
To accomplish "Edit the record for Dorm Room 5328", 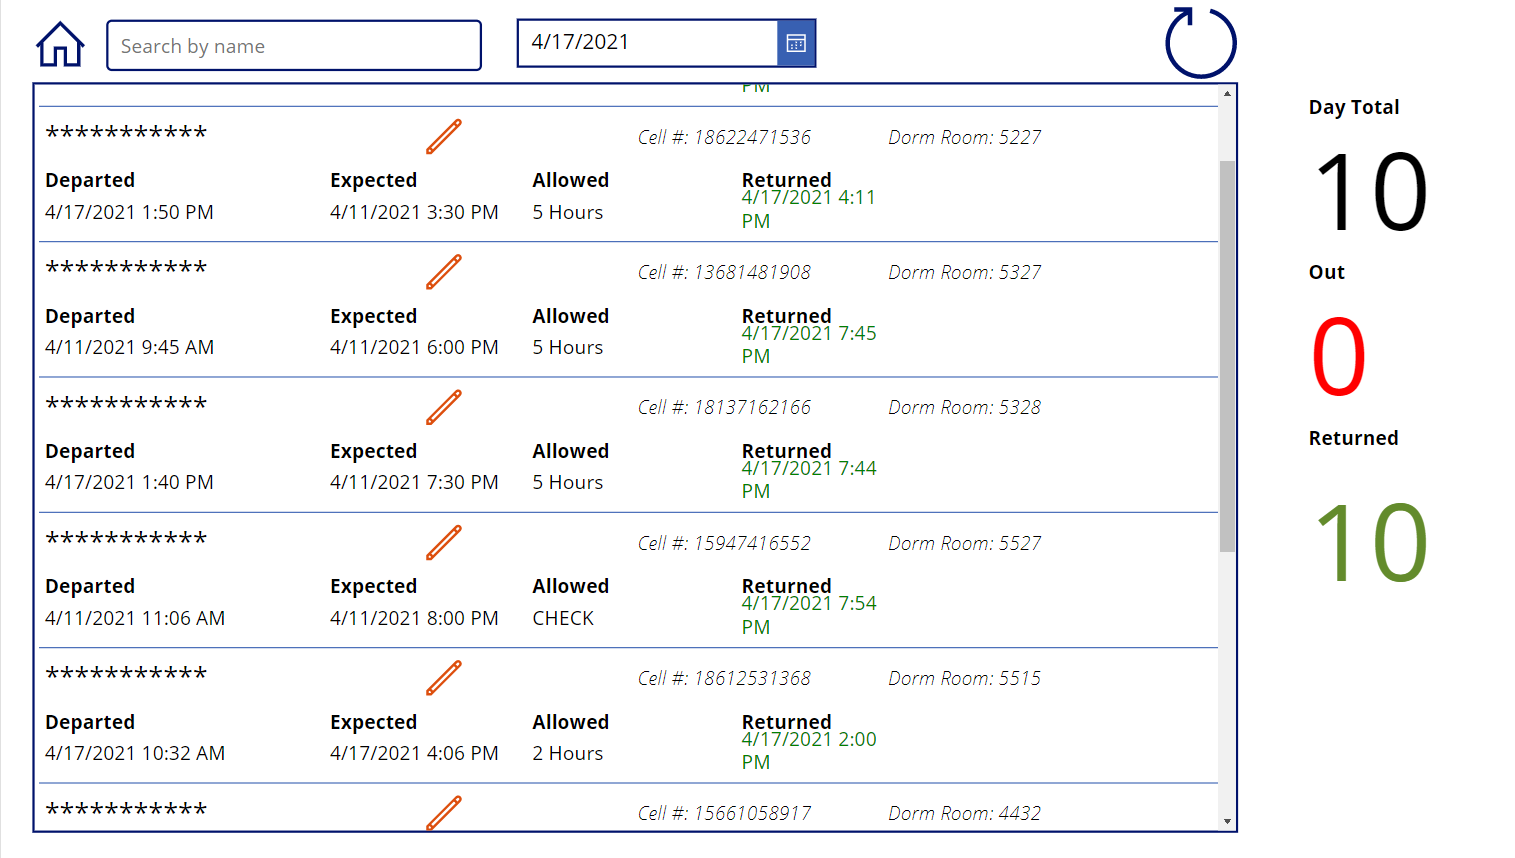I will click(444, 407).
